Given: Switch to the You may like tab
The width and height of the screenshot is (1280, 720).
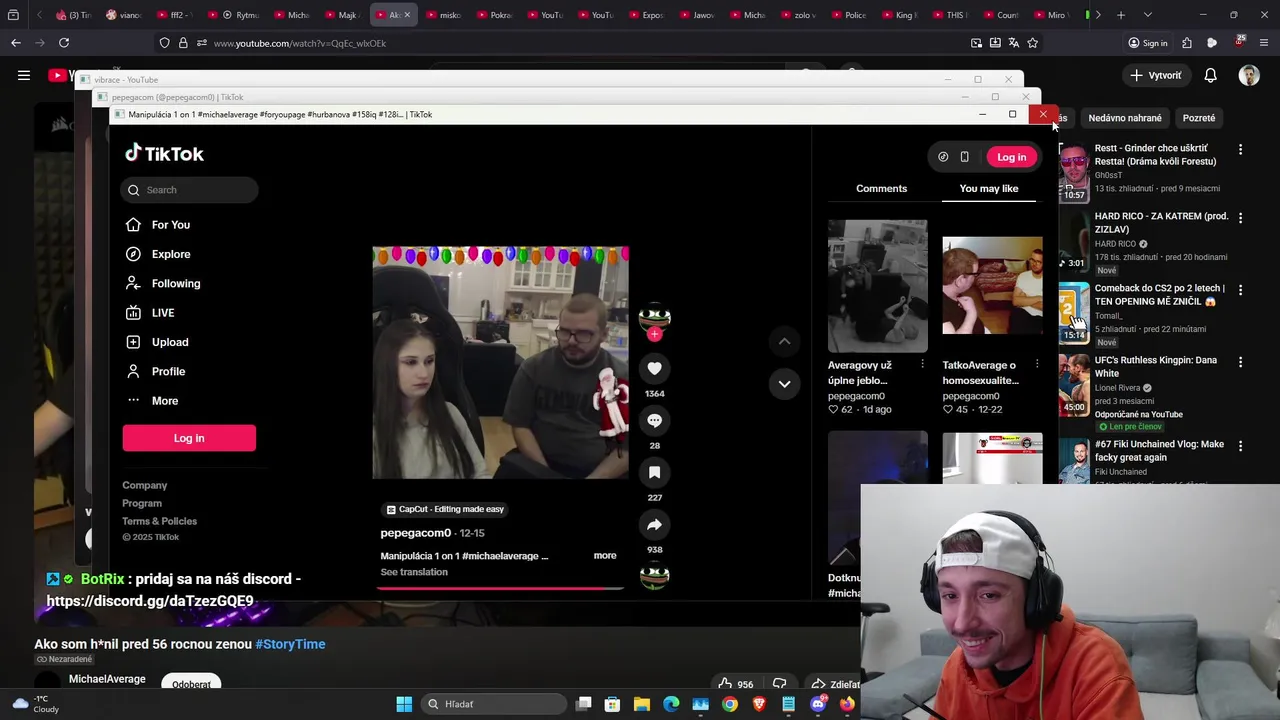Looking at the screenshot, I should pos(989,188).
